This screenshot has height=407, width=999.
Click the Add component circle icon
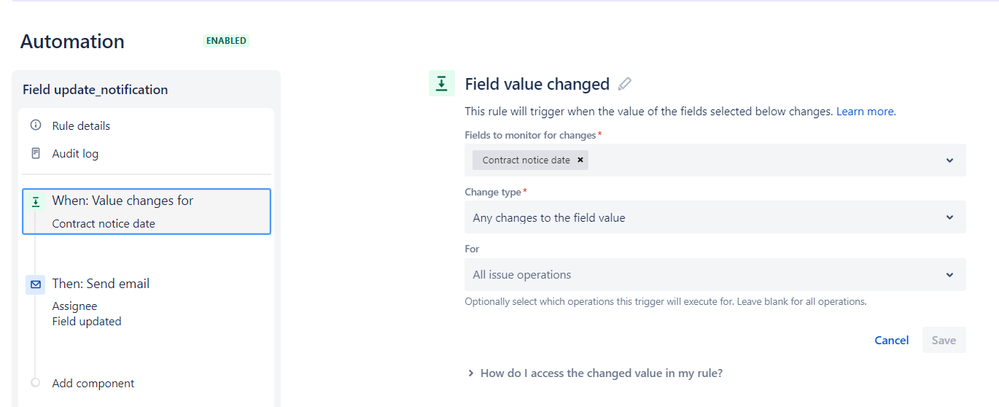tap(36, 383)
